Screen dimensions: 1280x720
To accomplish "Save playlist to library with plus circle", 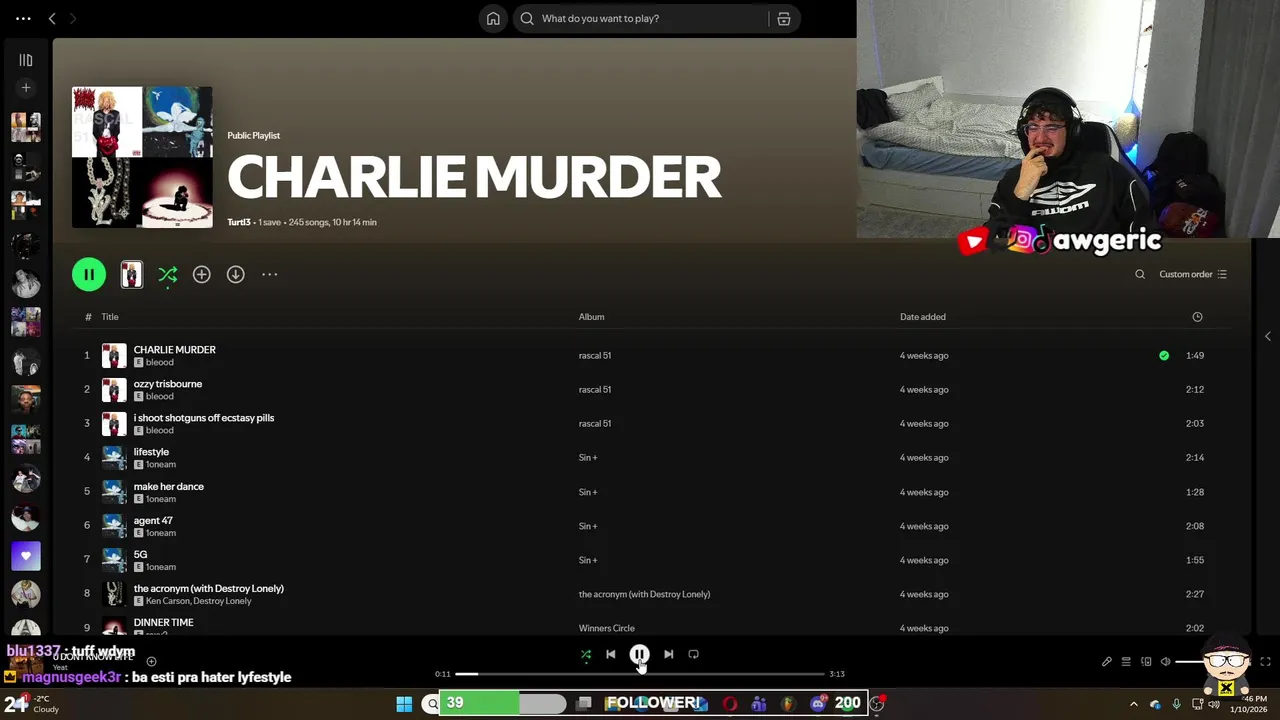I will 202,274.
